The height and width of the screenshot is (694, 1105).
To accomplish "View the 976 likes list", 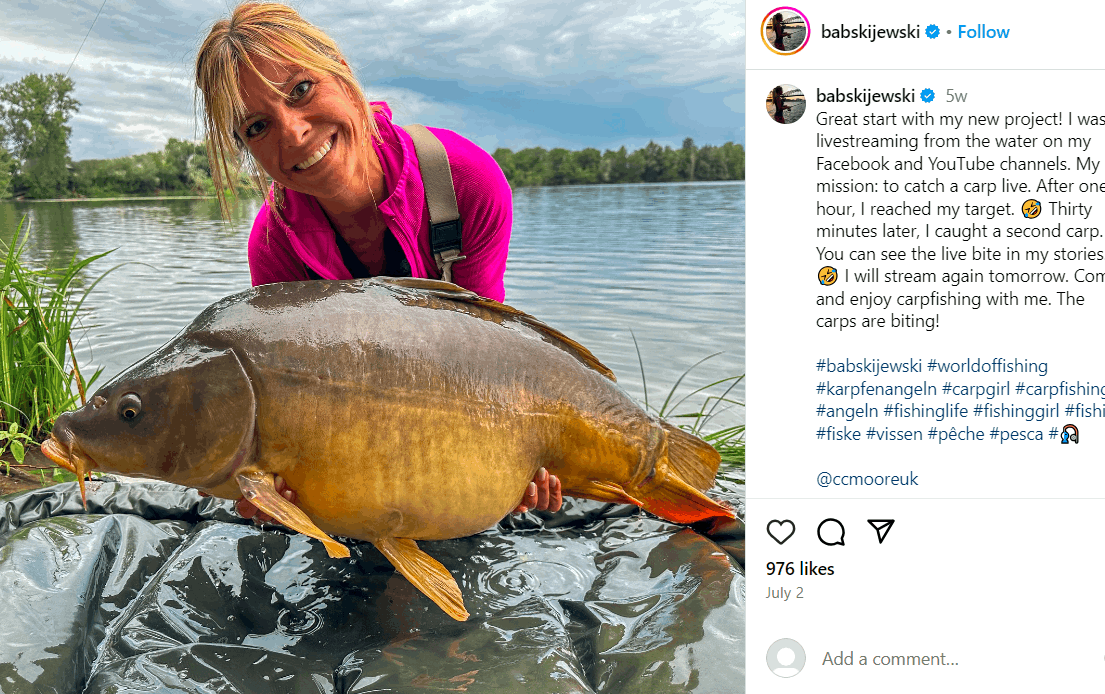I will [800, 569].
